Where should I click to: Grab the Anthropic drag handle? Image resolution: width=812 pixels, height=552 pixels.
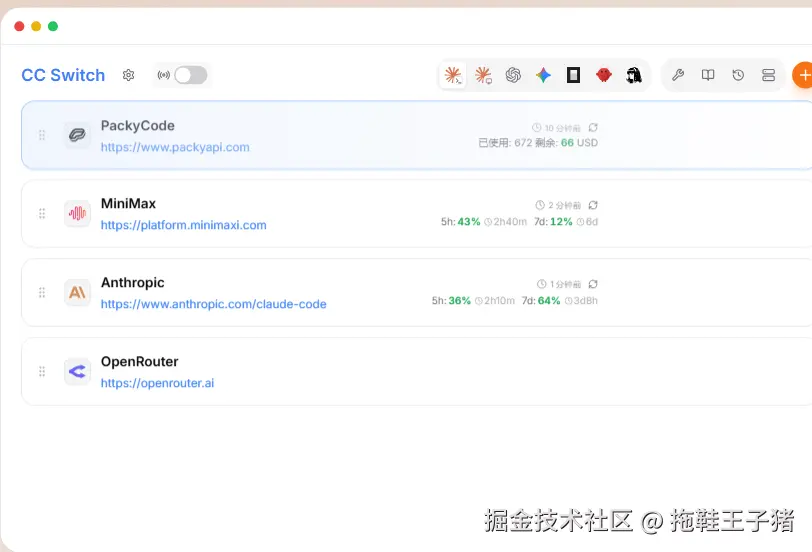pyautogui.click(x=42, y=293)
